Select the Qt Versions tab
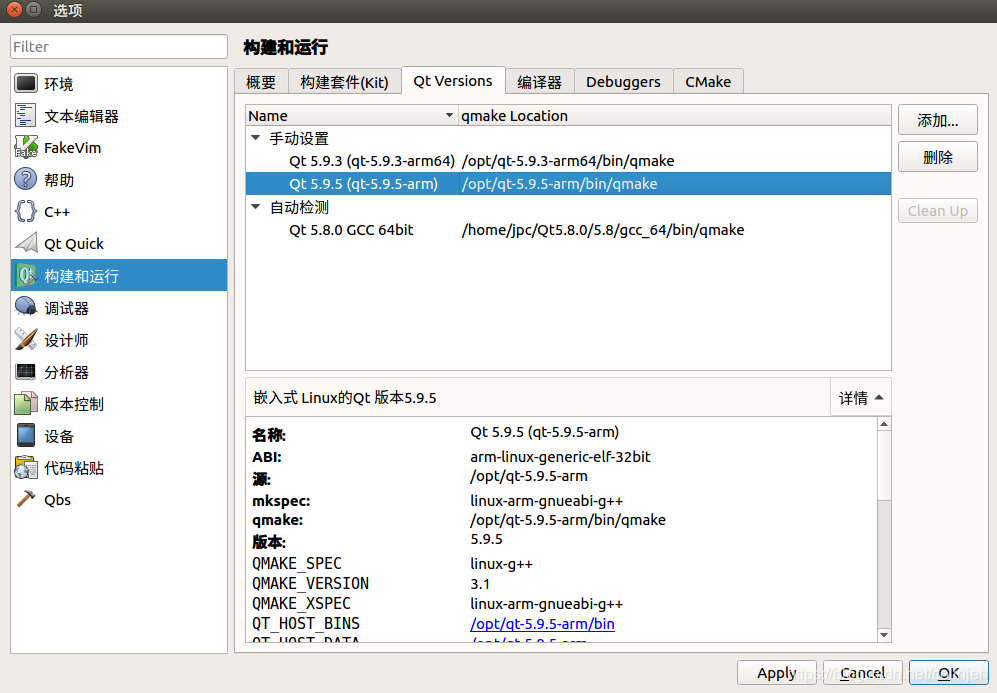997x693 pixels. 453,81
